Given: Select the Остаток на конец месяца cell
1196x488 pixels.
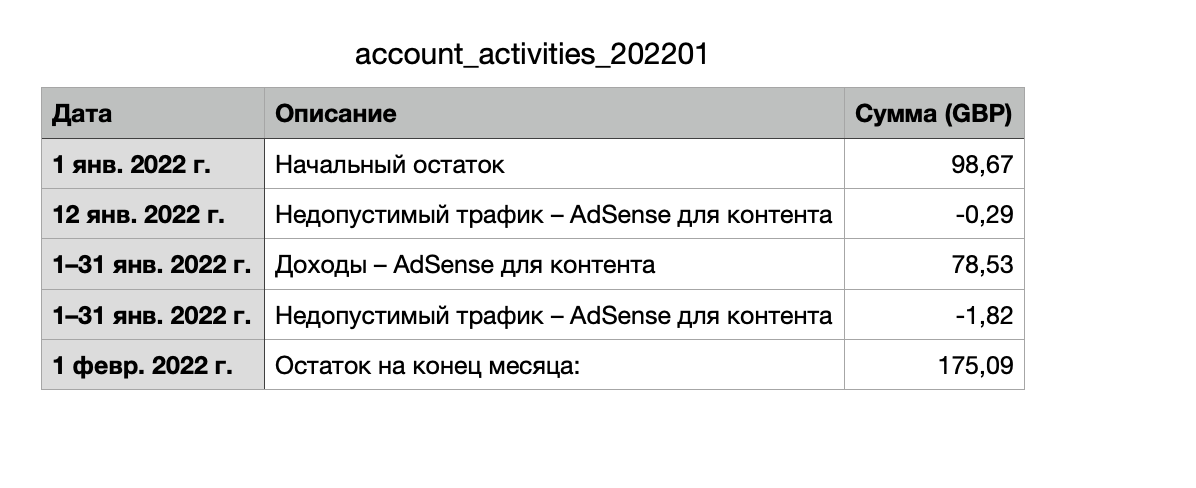Looking at the screenshot, I should 554,366.
